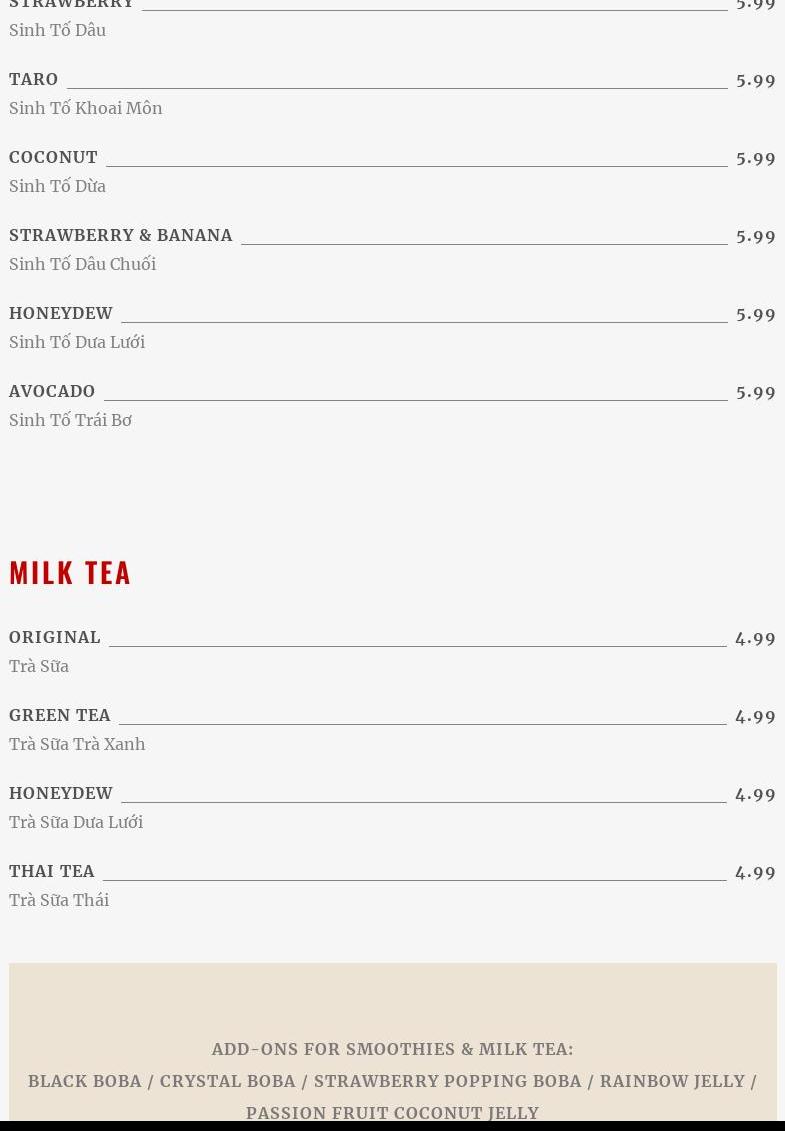Click the Sinh Tố Trái Bơ text
This screenshot has height=1131, width=785.
click(70, 420)
